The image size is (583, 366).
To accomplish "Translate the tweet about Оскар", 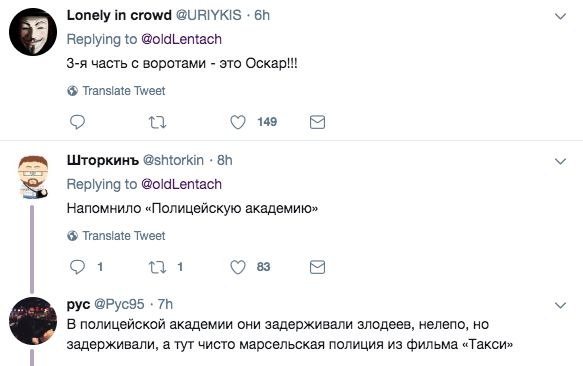I will click(116, 91).
